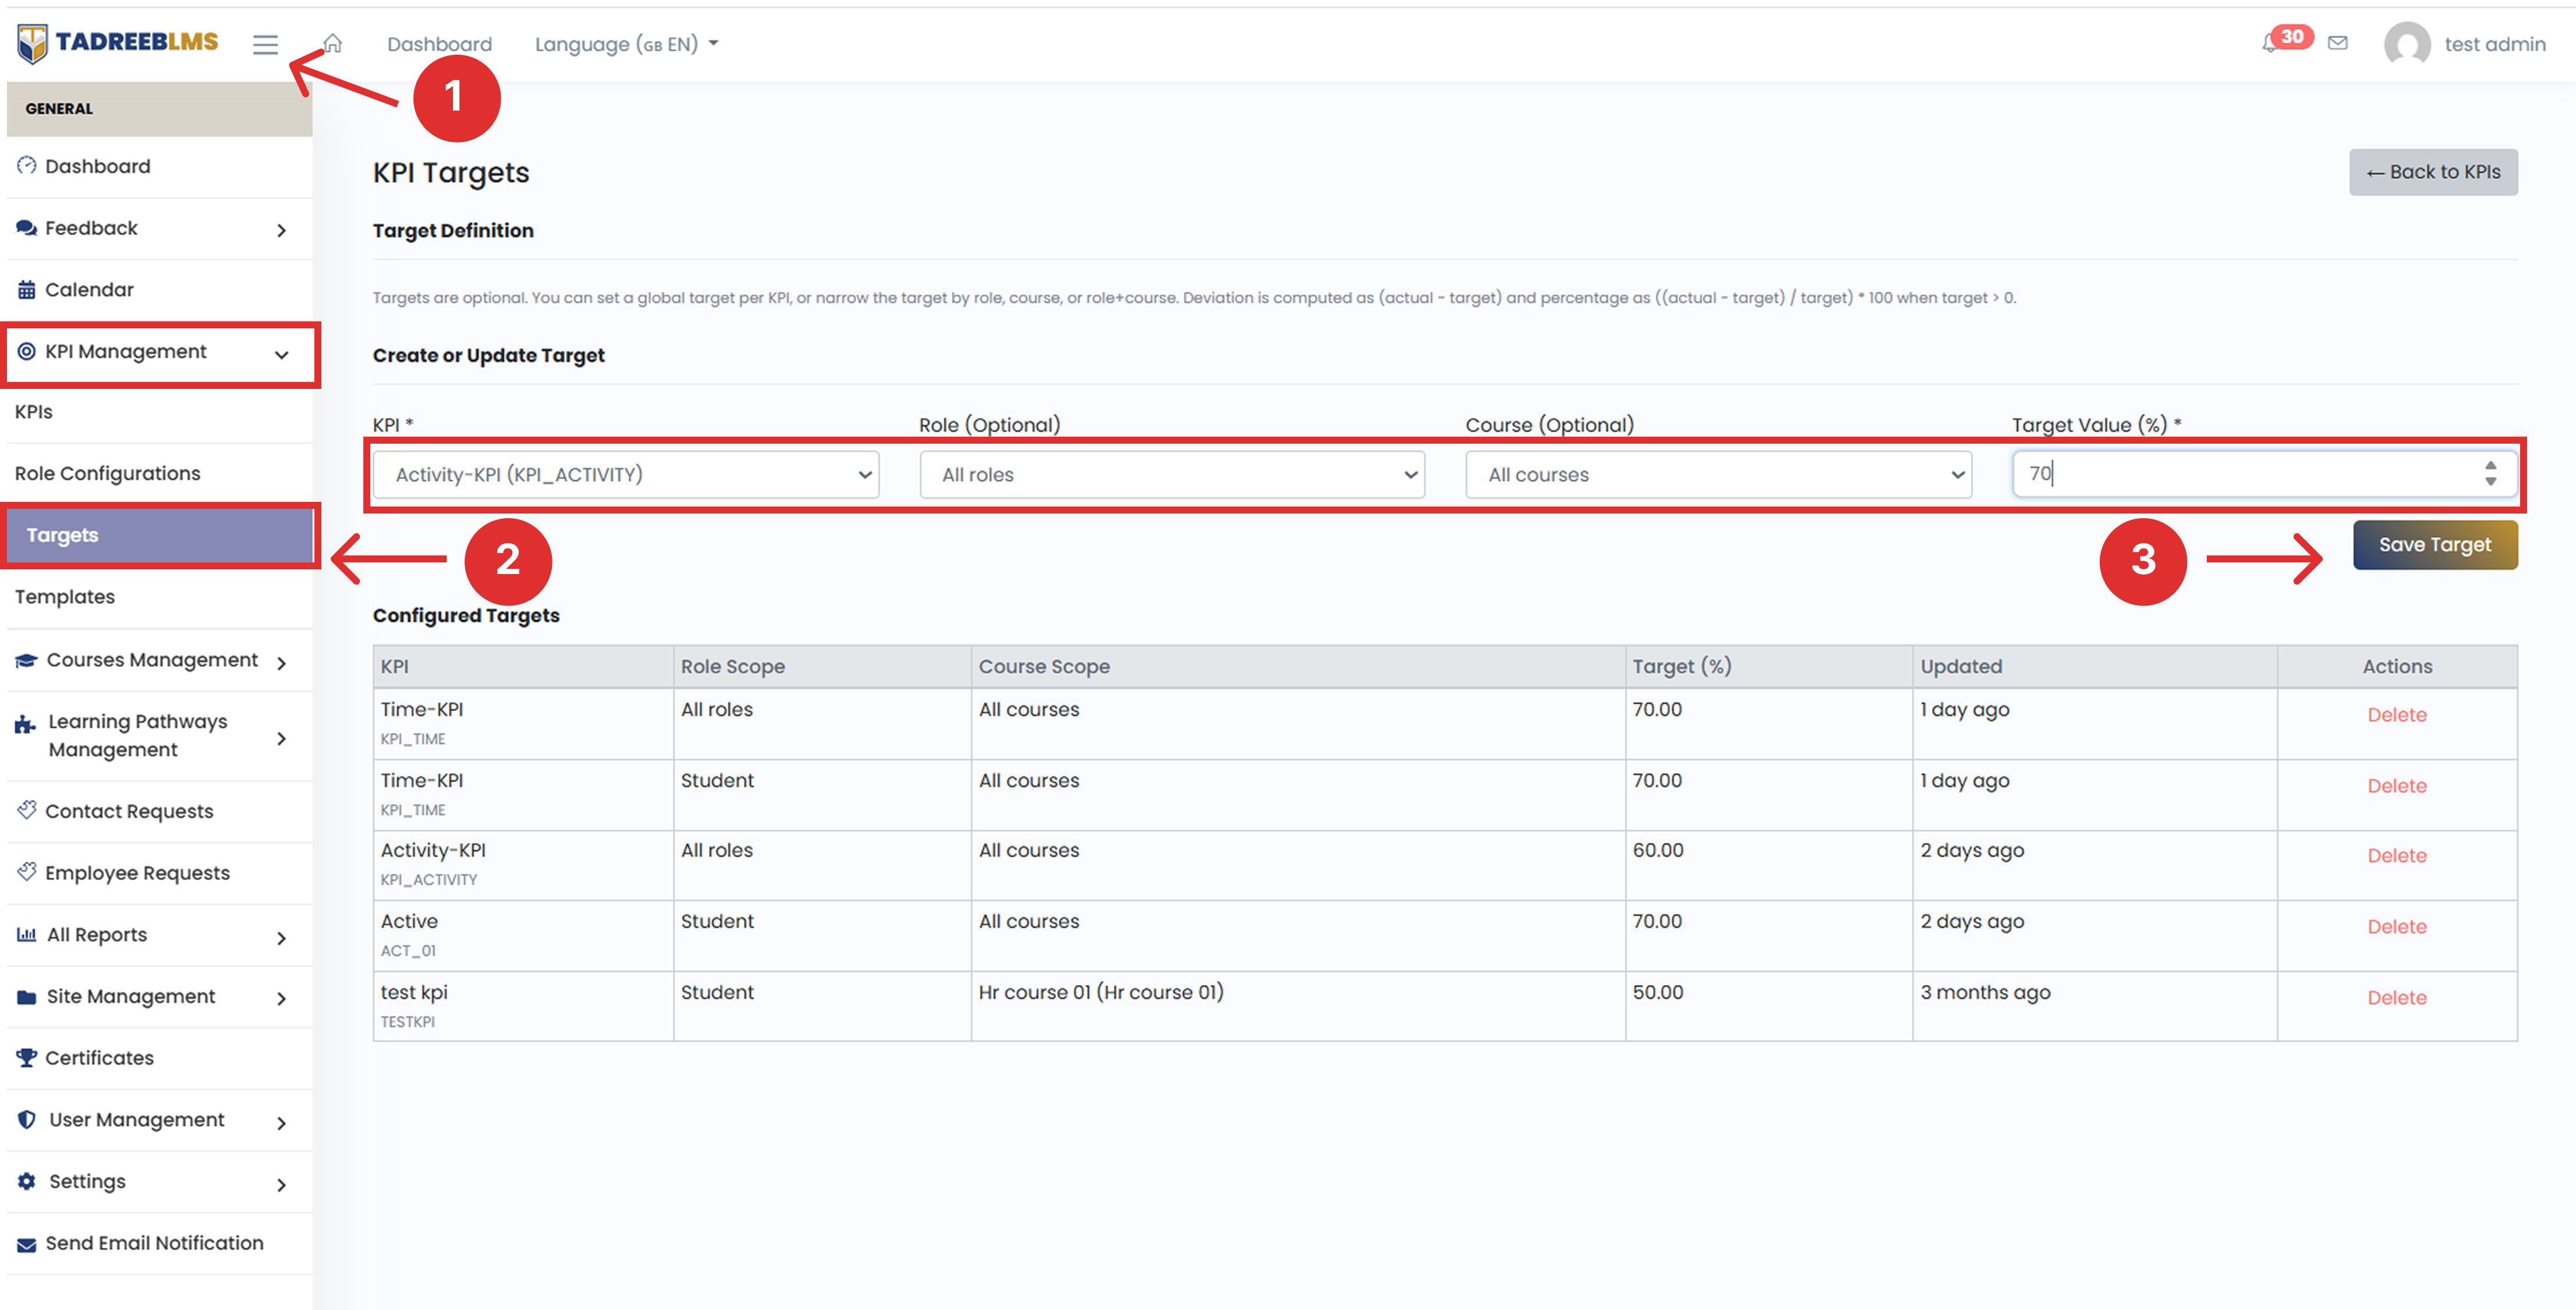Image resolution: width=2576 pixels, height=1310 pixels.
Task: Open the notifications bell with 30 badge
Action: pos(2286,40)
